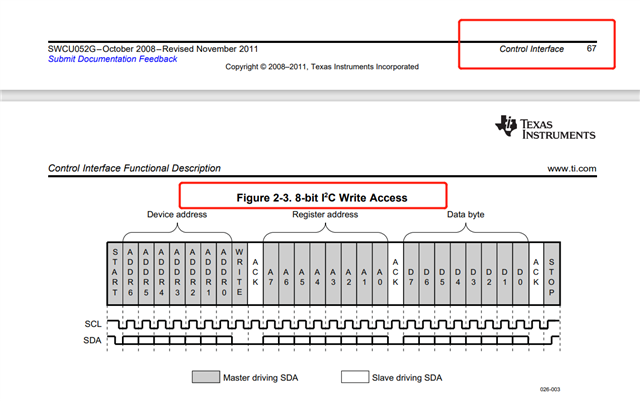Select the ADDR6 cell in the diagram

point(131,273)
